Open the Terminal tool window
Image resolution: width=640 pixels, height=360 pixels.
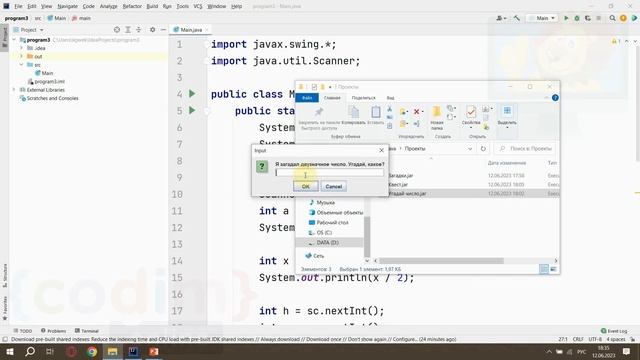[87, 331]
